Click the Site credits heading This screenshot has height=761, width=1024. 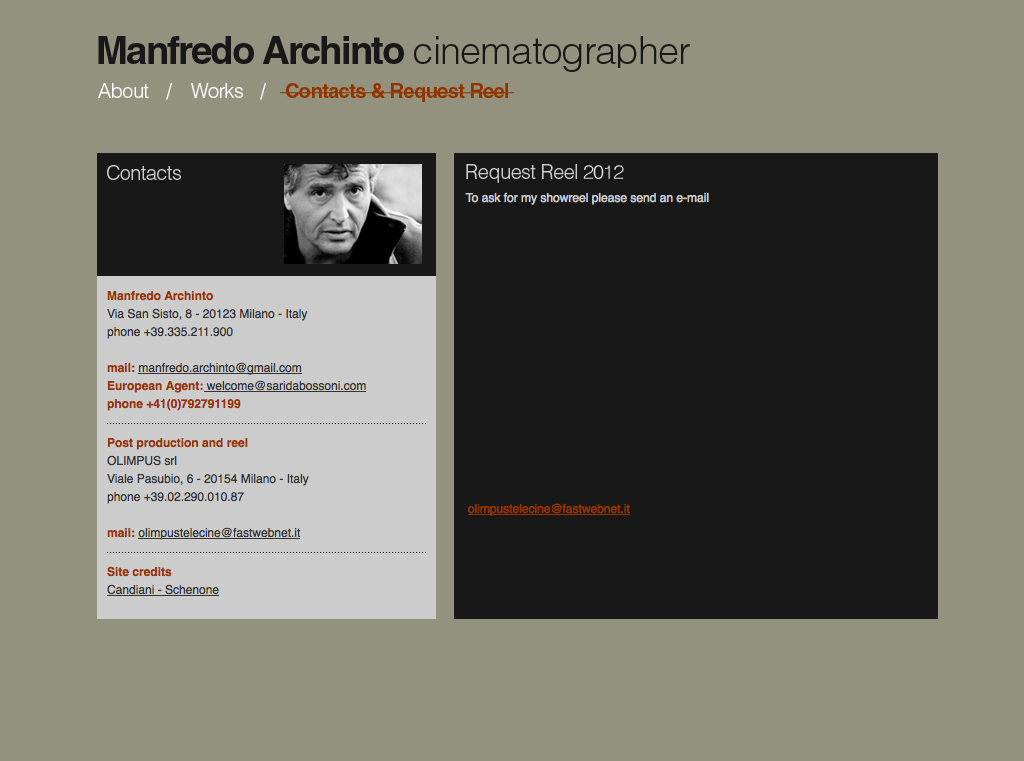pos(139,572)
